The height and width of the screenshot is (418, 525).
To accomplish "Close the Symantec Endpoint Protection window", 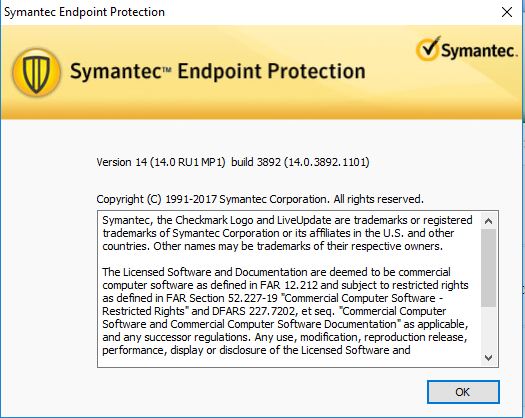I will coord(507,12).
